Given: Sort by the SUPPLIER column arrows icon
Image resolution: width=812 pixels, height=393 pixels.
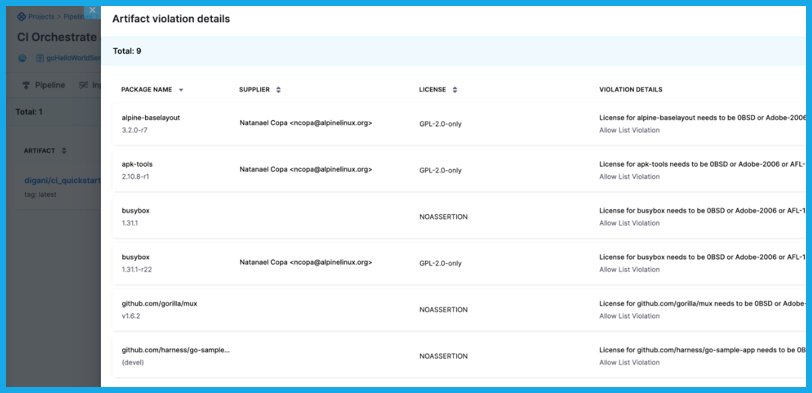Looking at the screenshot, I should point(279,90).
